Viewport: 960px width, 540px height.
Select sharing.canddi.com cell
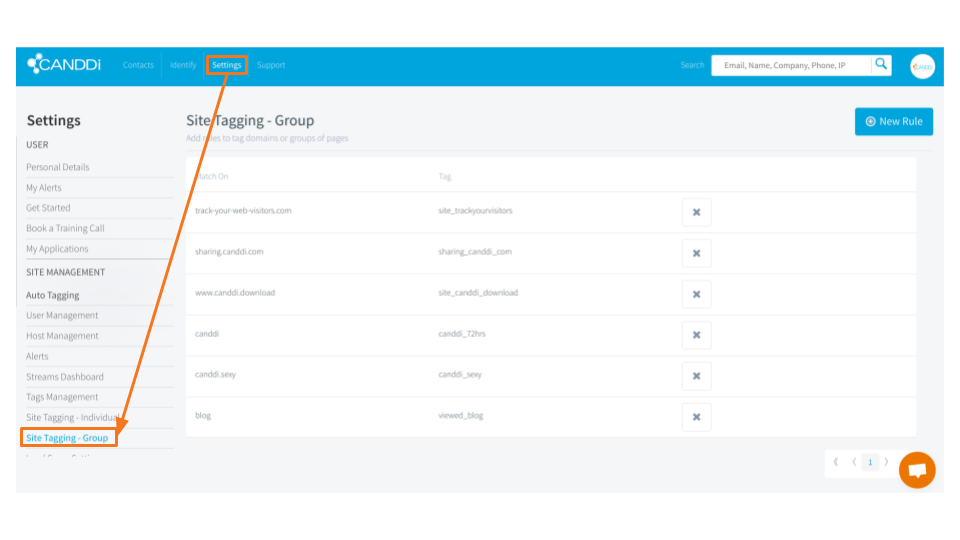tap(229, 252)
